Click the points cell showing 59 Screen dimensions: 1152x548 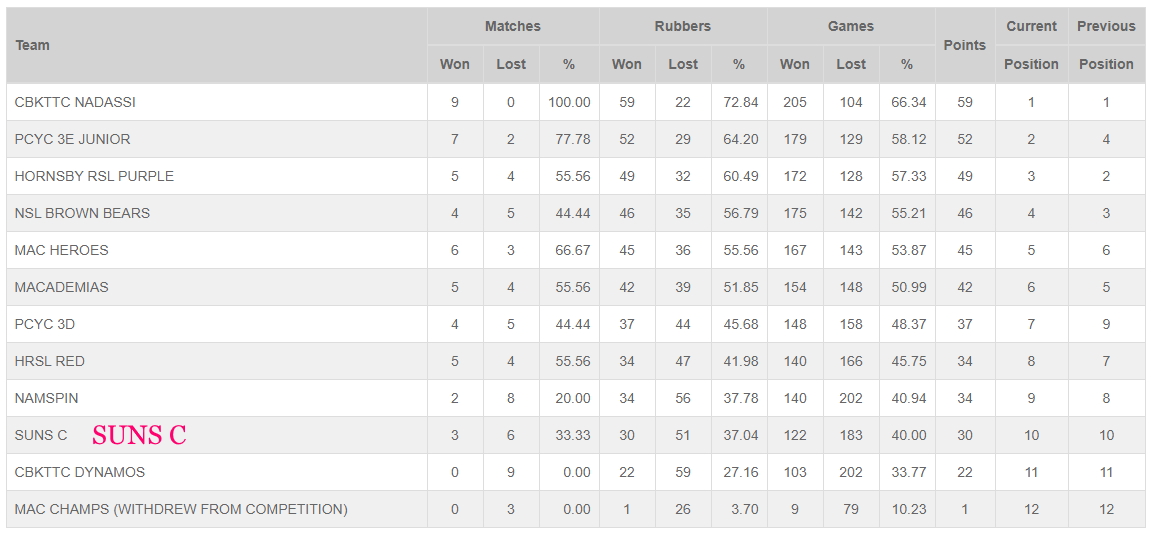pos(965,103)
